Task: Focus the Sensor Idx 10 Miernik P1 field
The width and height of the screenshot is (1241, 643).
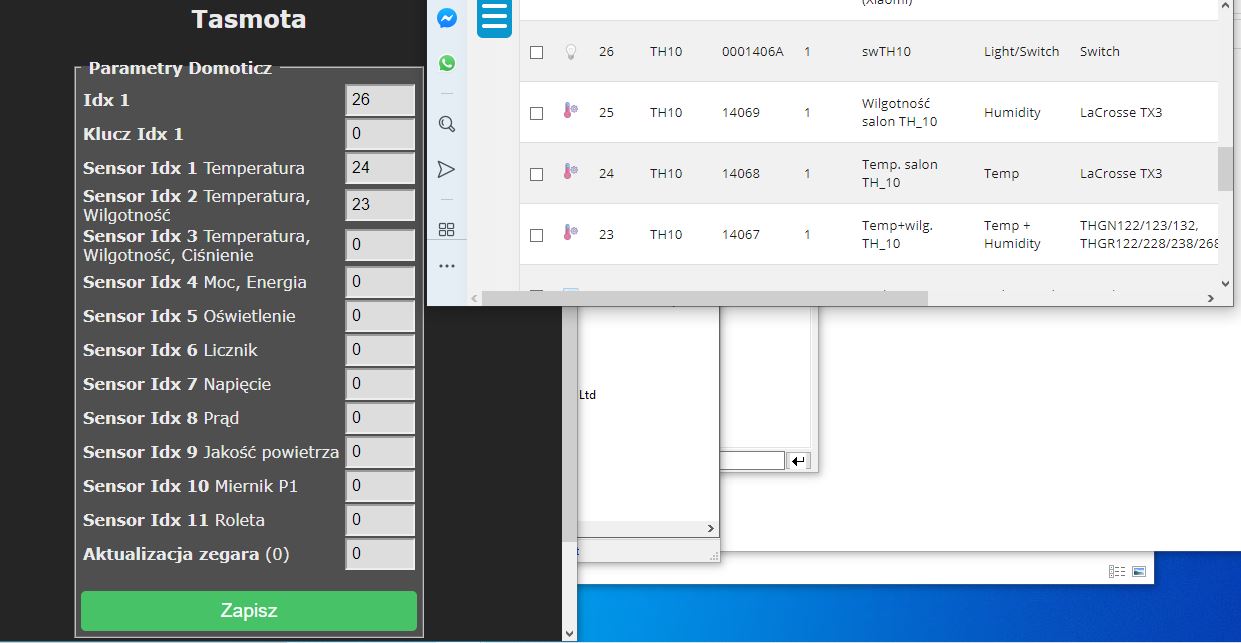Action: point(380,486)
